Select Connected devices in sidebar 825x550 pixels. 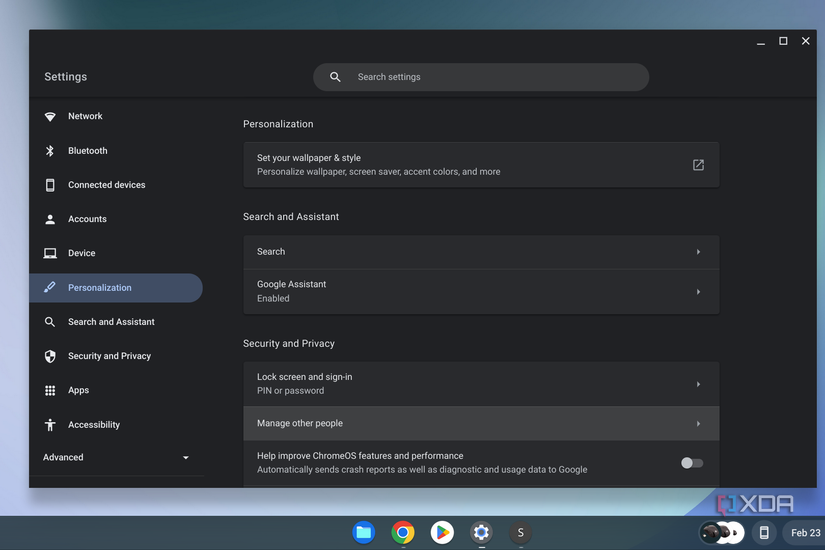click(x=116, y=185)
